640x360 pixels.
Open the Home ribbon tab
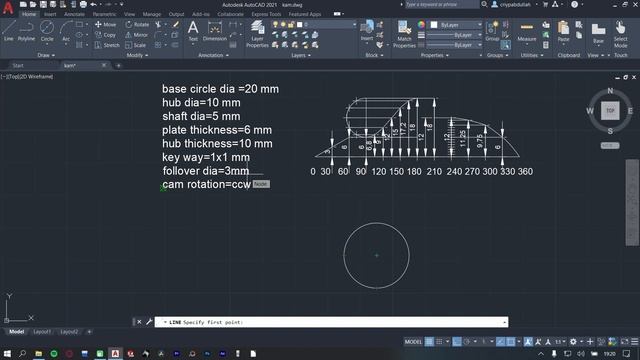point(29,14)
